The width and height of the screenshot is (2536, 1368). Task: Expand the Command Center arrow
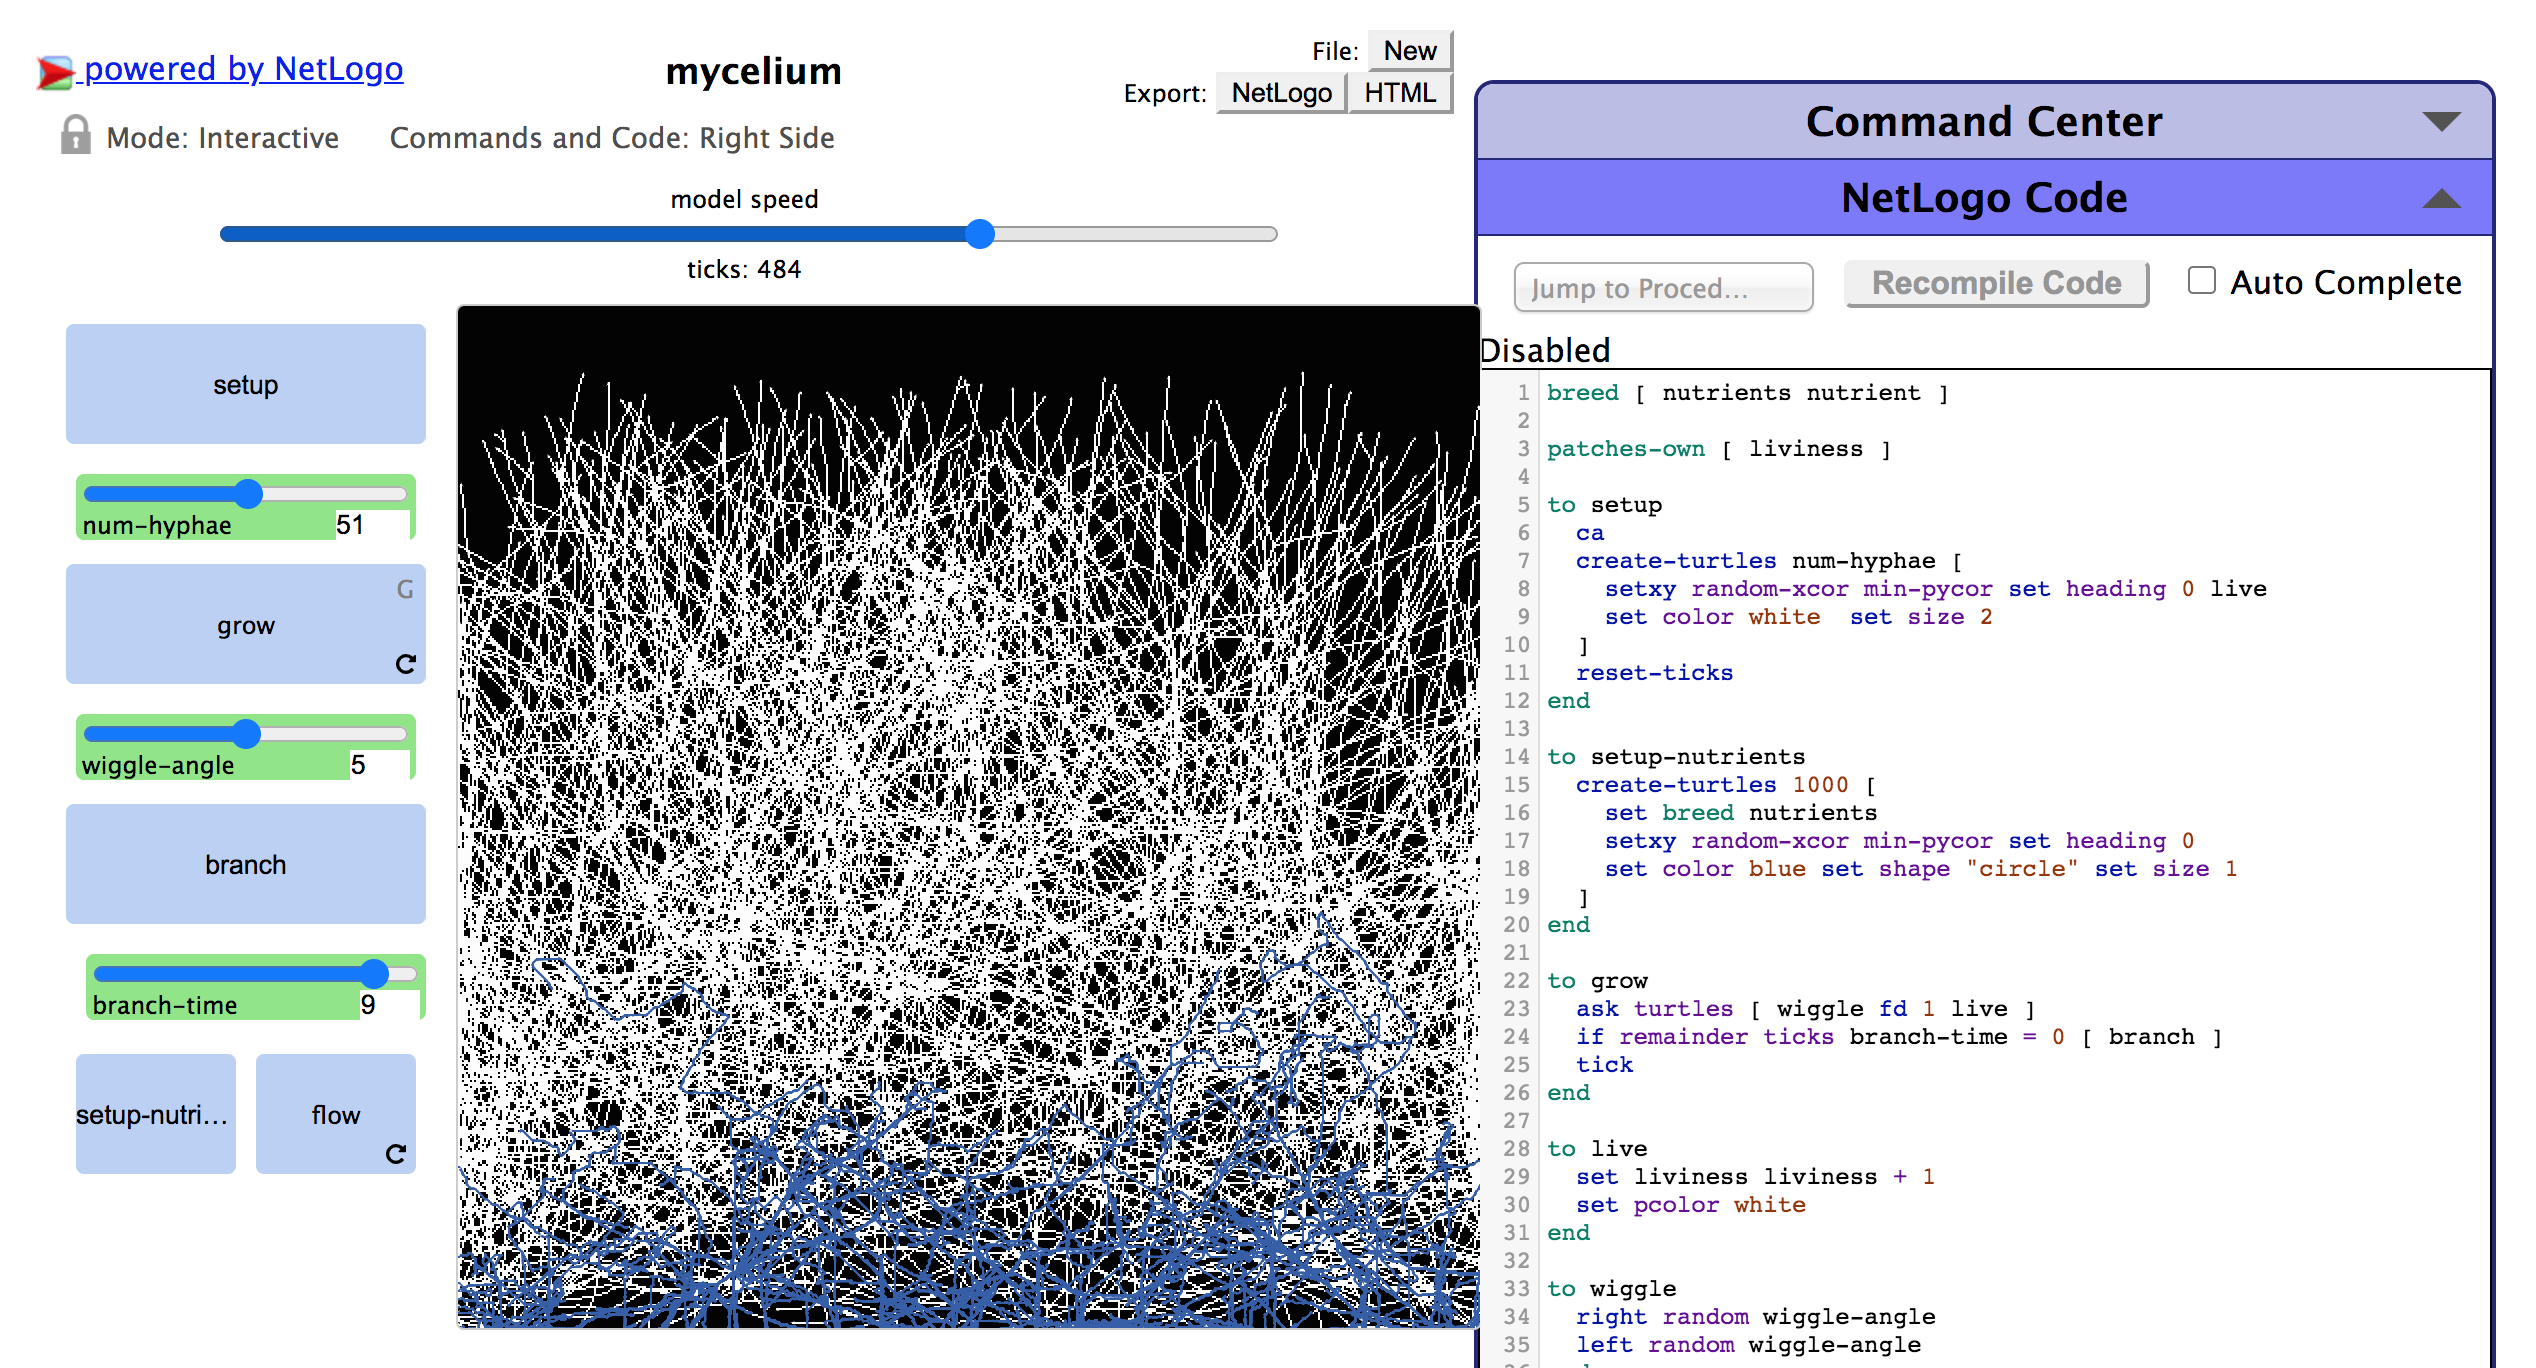2441,122
